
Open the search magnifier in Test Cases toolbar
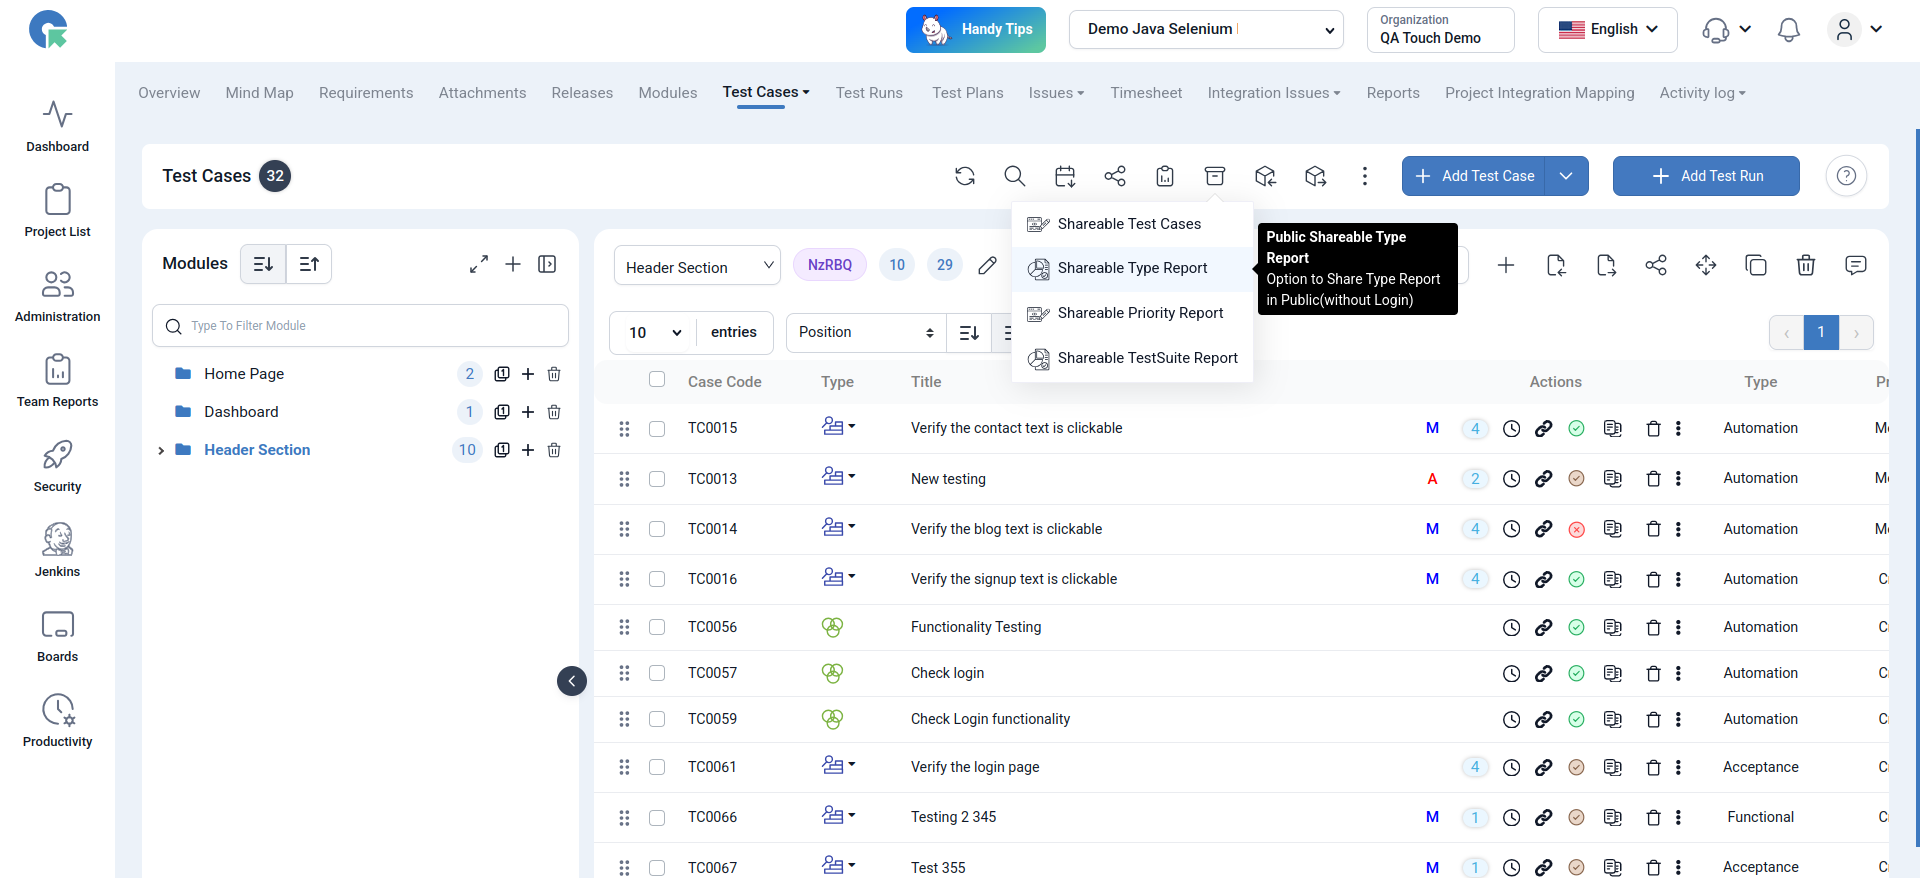1014,176
